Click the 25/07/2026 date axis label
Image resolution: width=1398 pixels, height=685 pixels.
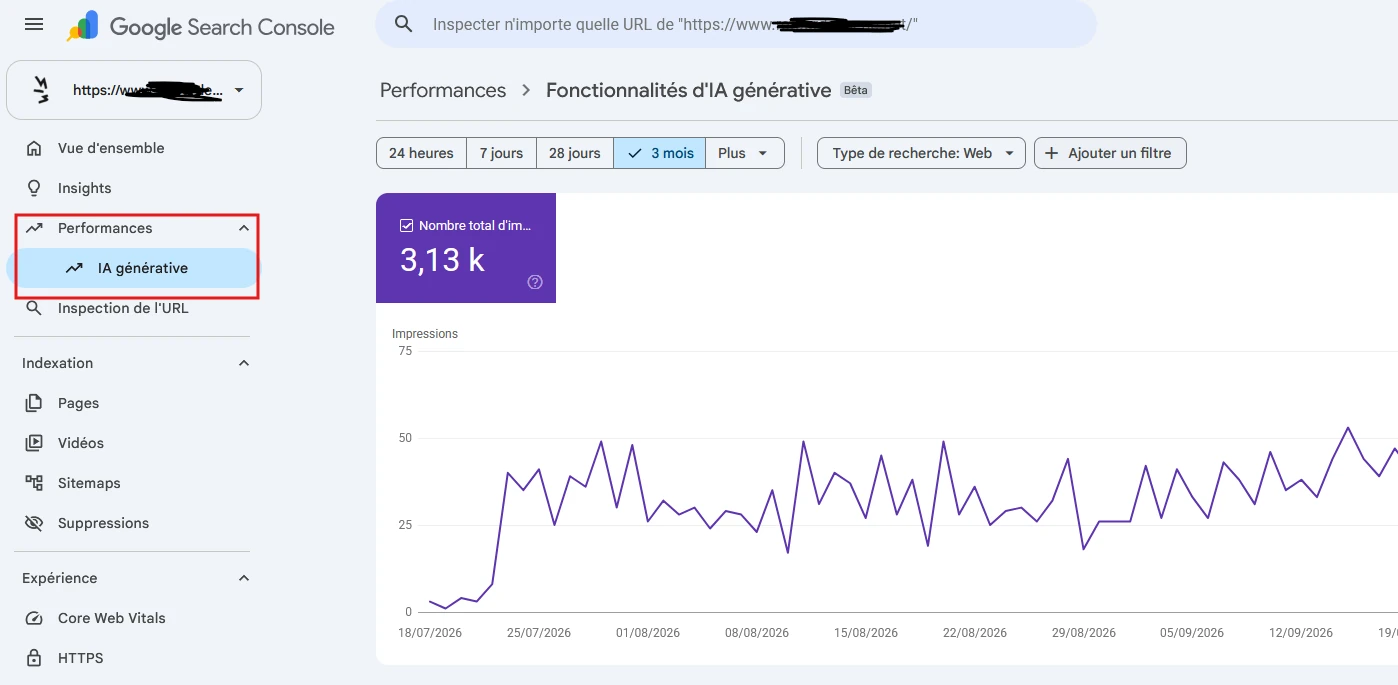539,633
